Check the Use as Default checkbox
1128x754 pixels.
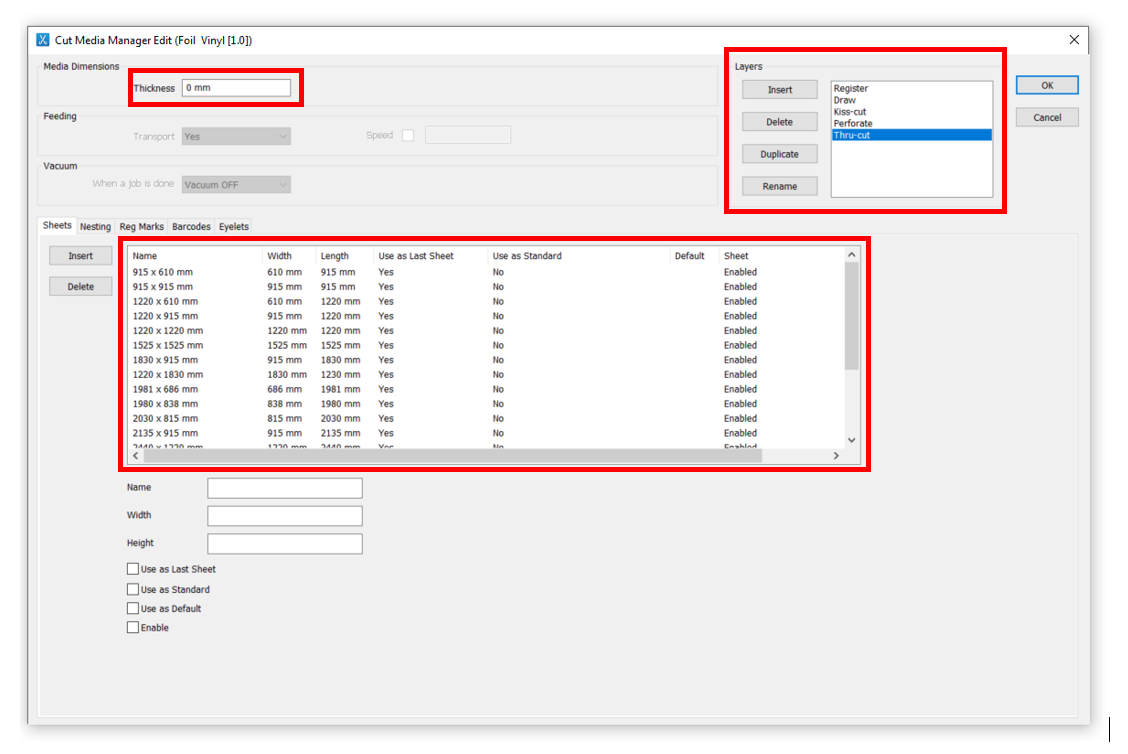click(x=132, y=609)
